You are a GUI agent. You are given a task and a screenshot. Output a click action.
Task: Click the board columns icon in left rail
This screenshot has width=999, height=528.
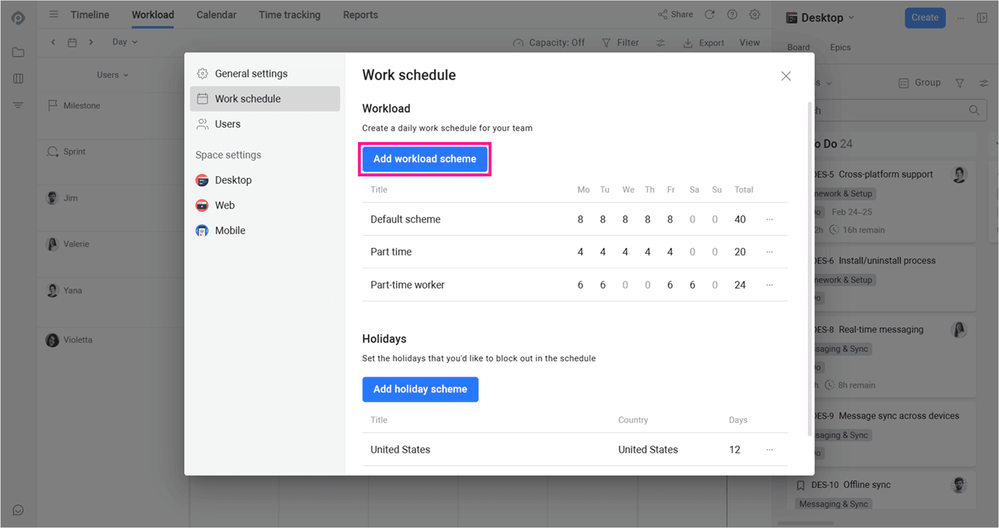click(x=18, y=78)
